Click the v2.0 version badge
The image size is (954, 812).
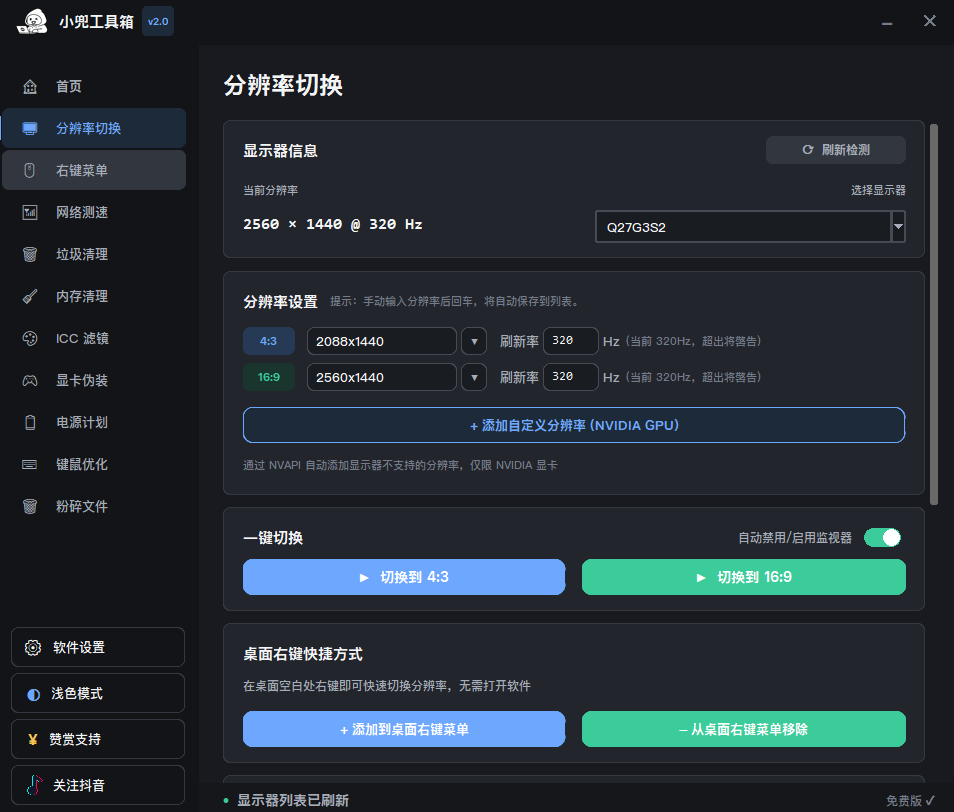(x=158, y=22)
